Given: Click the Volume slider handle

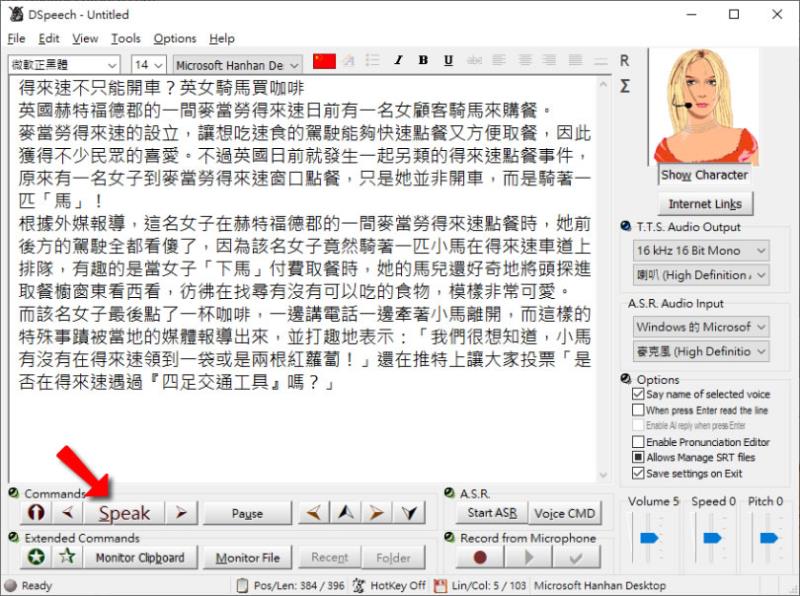Looking at the screenshot, I should (649, 538).
